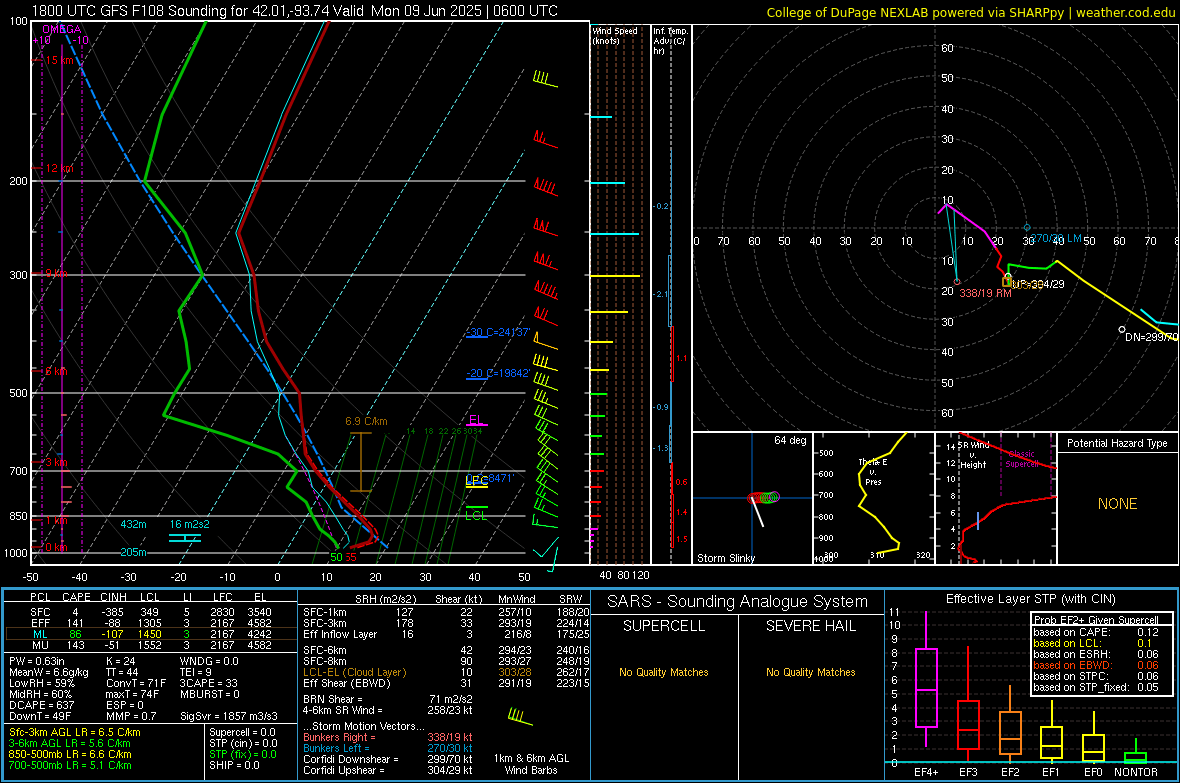Click the SFC-1km shear row
This screenshot has height=783, width=1180.
446,612
